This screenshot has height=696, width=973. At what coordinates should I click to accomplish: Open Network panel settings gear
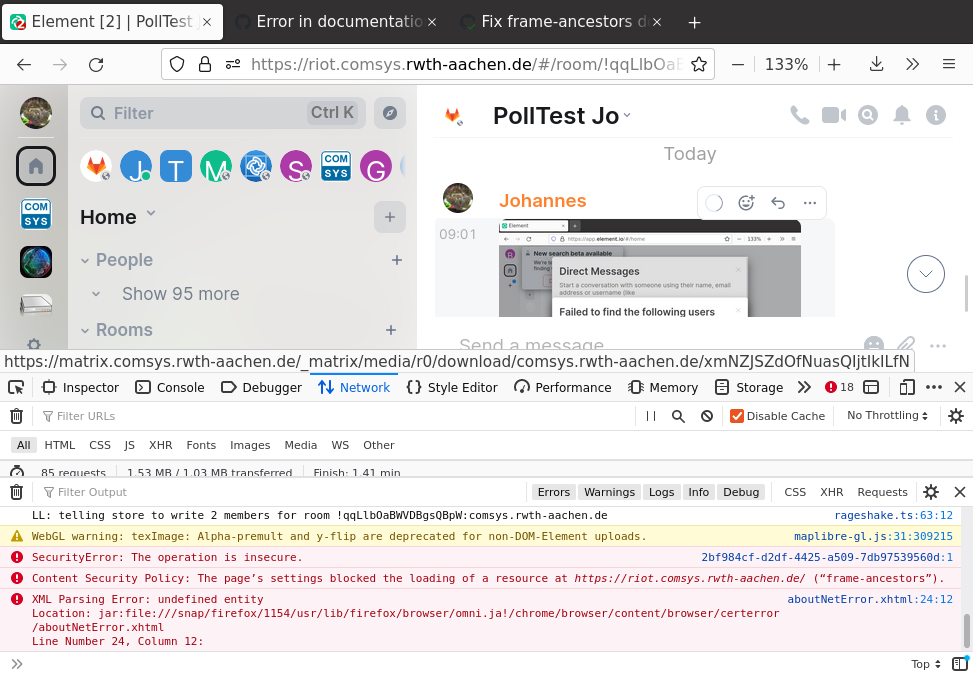click(956, 416)
